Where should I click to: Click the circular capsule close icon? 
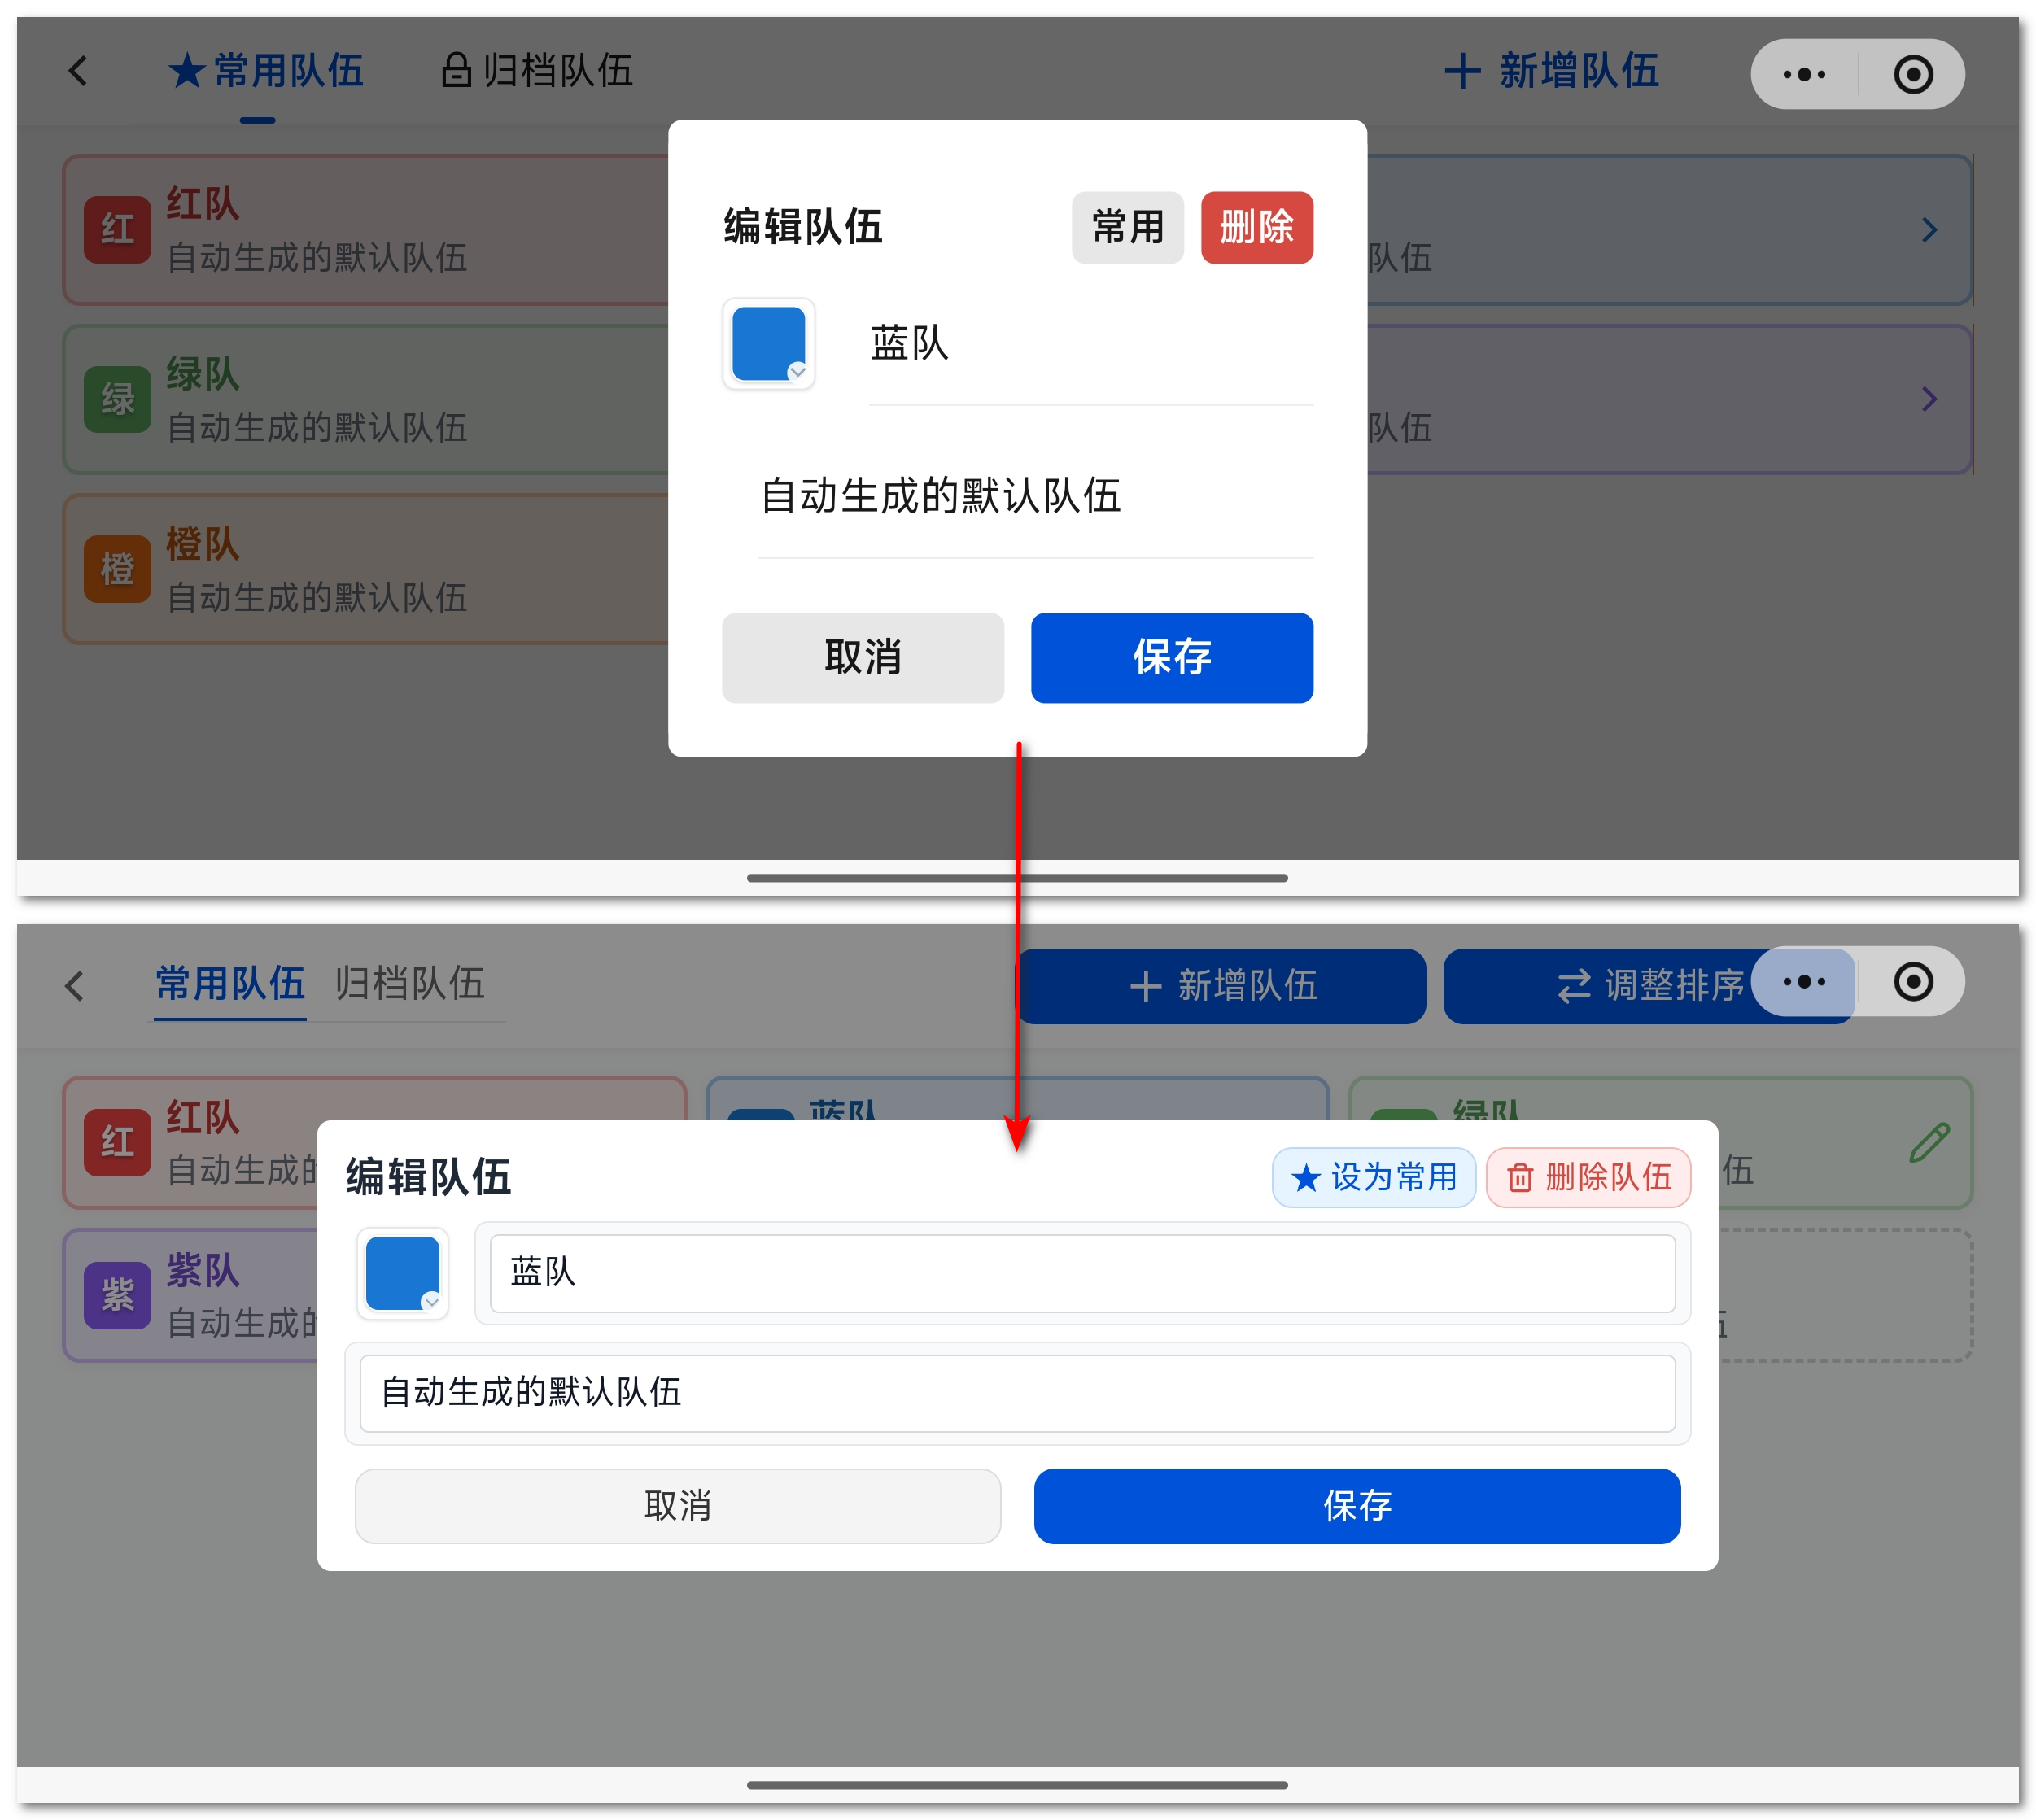[1913, 73]
